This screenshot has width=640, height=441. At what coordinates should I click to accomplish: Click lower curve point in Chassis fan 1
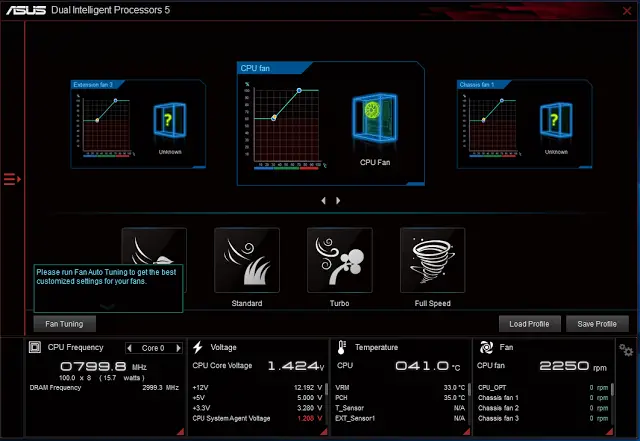point(483,120)
